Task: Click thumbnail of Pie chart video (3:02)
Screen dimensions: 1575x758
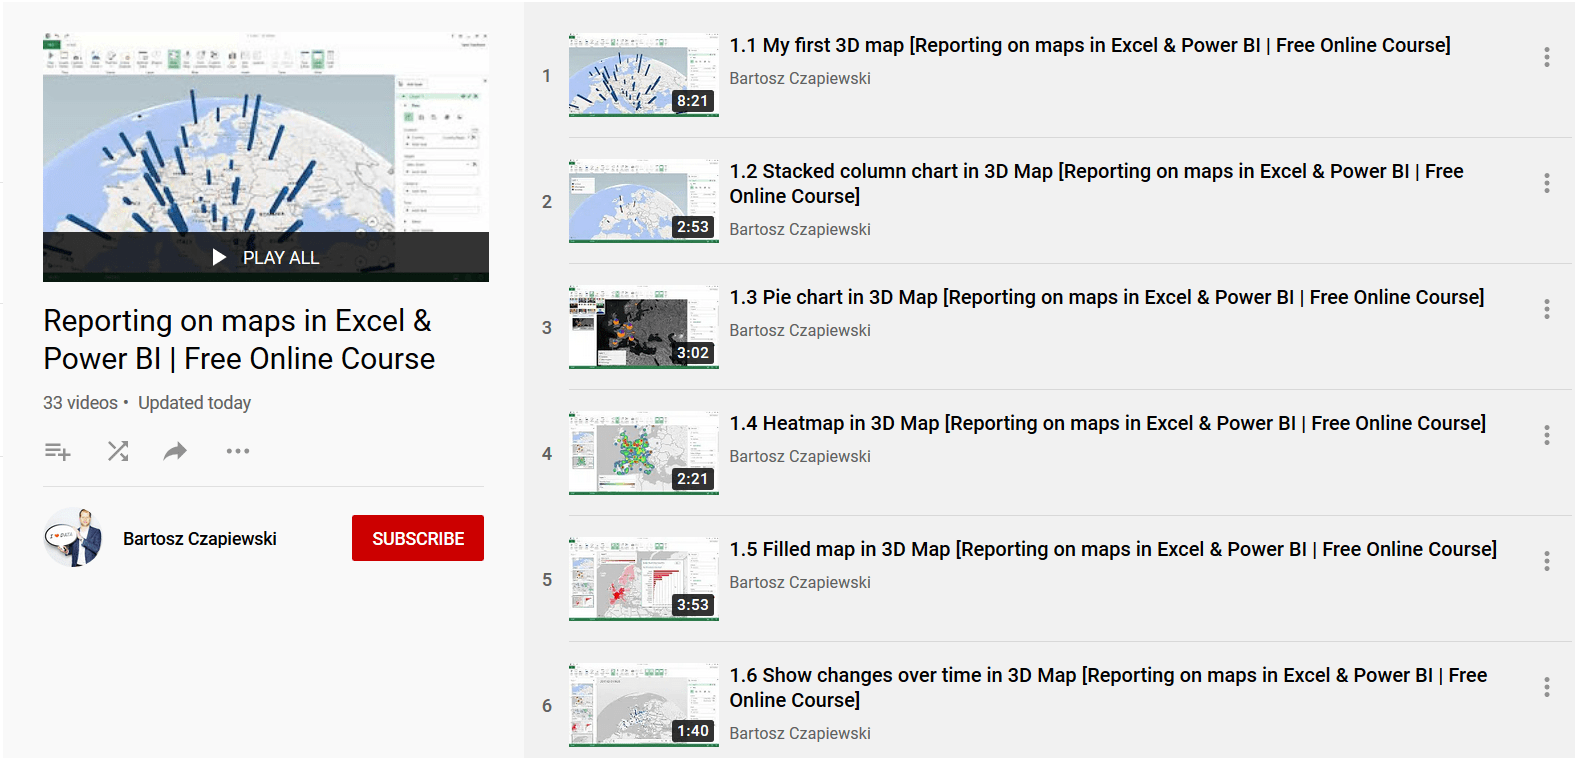Action: [x=644, y=327]
